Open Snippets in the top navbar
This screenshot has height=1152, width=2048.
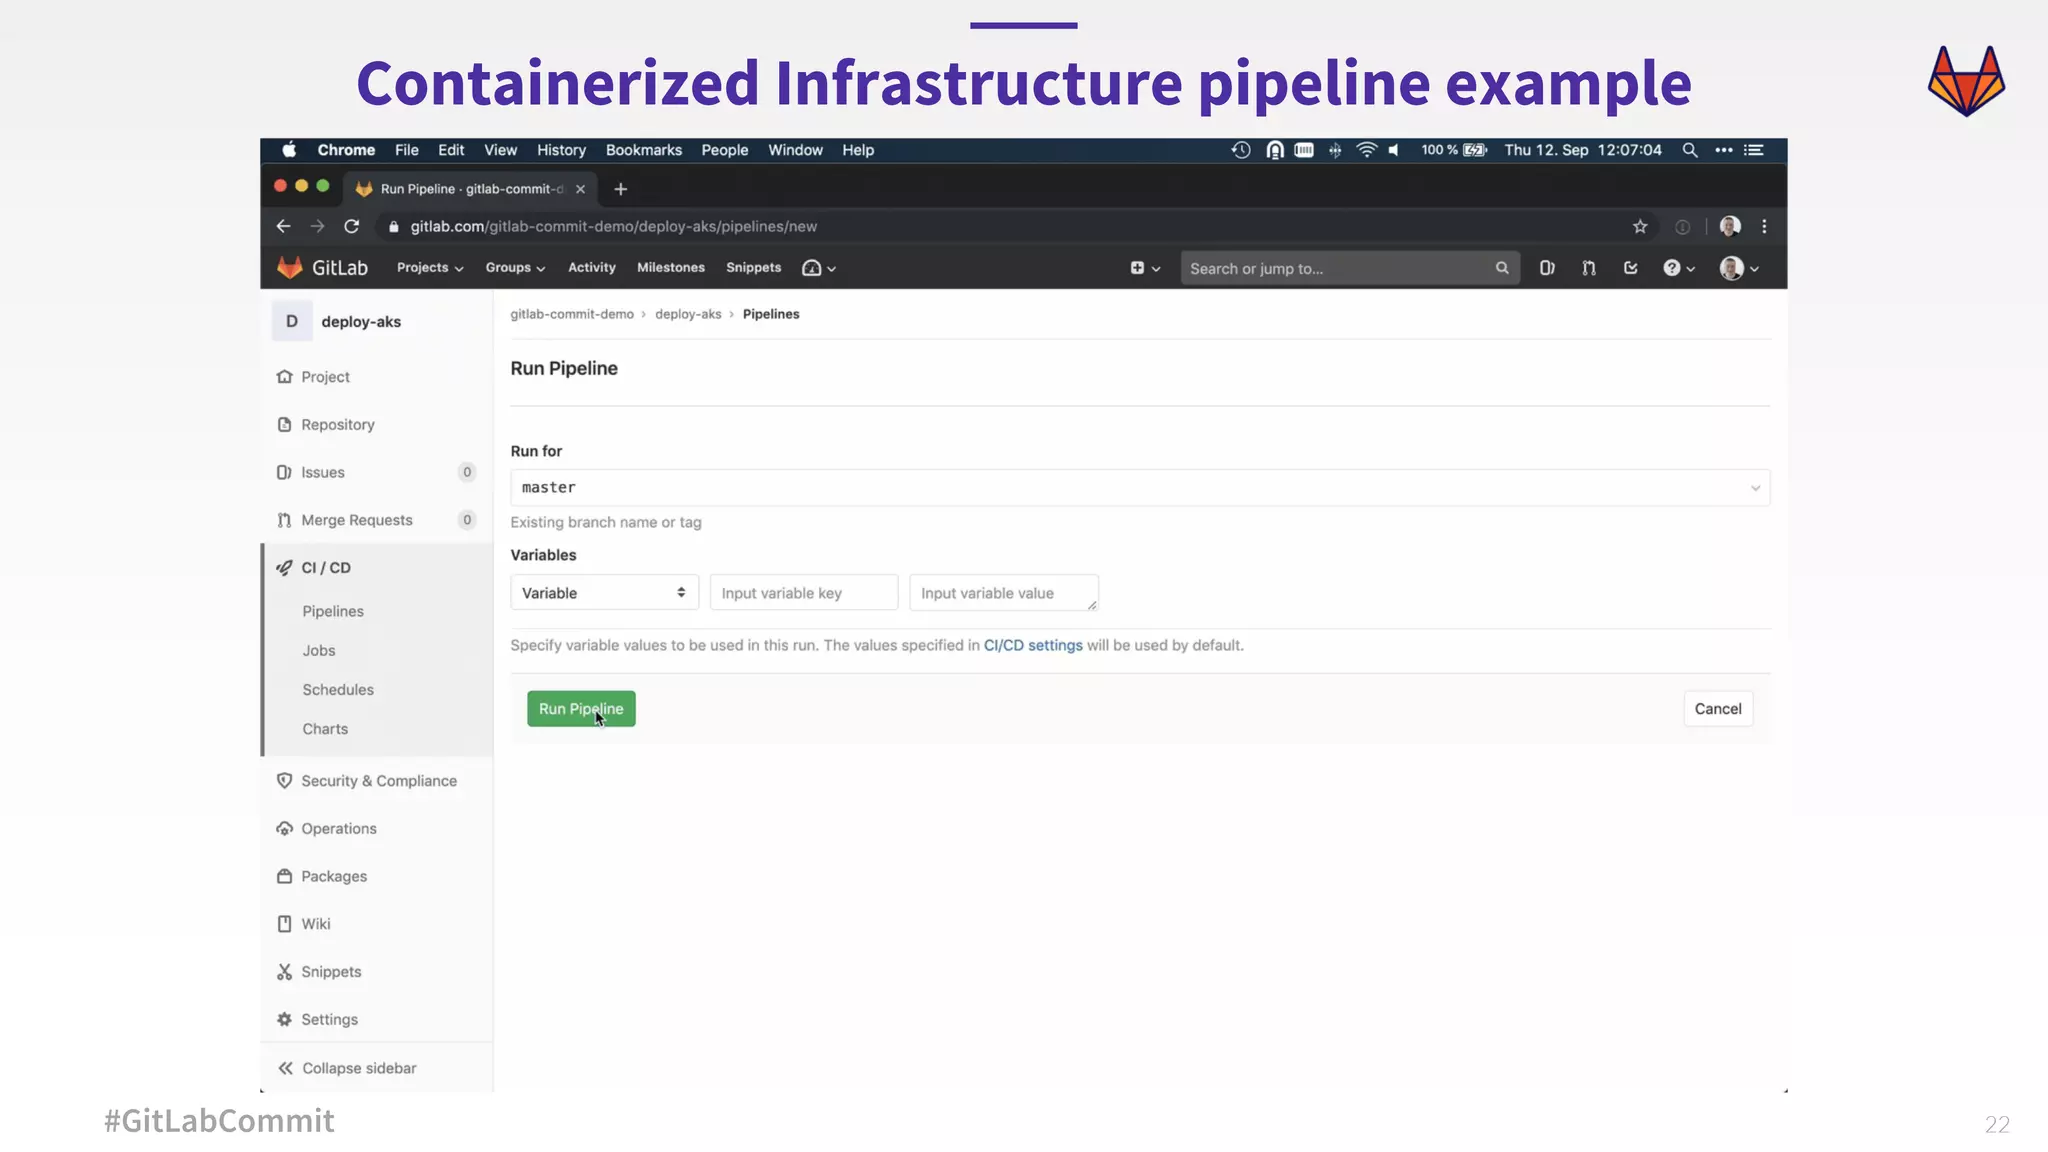pyautogui.click(x=754, y=268)
